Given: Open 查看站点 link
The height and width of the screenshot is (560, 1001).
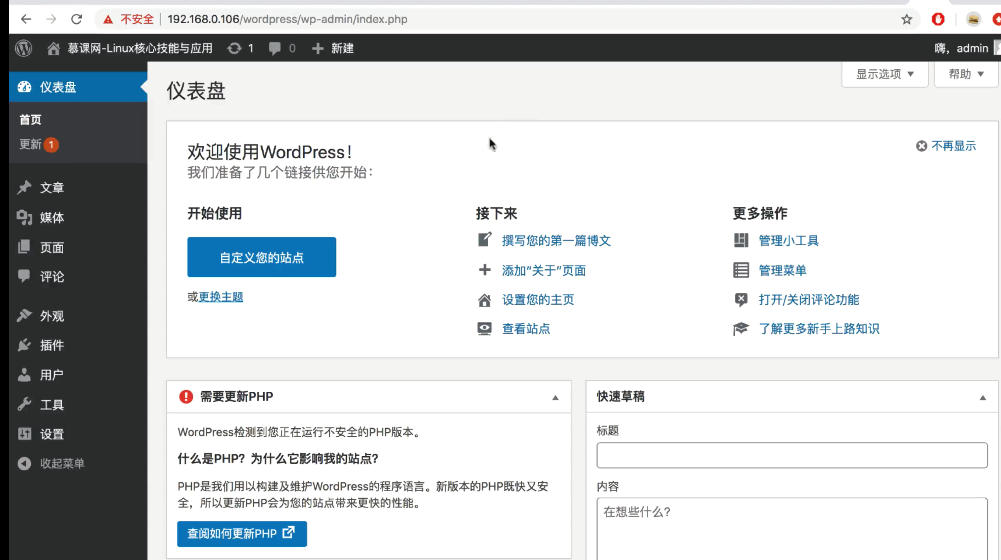Looking at the screenshot, I should point(526,329).
